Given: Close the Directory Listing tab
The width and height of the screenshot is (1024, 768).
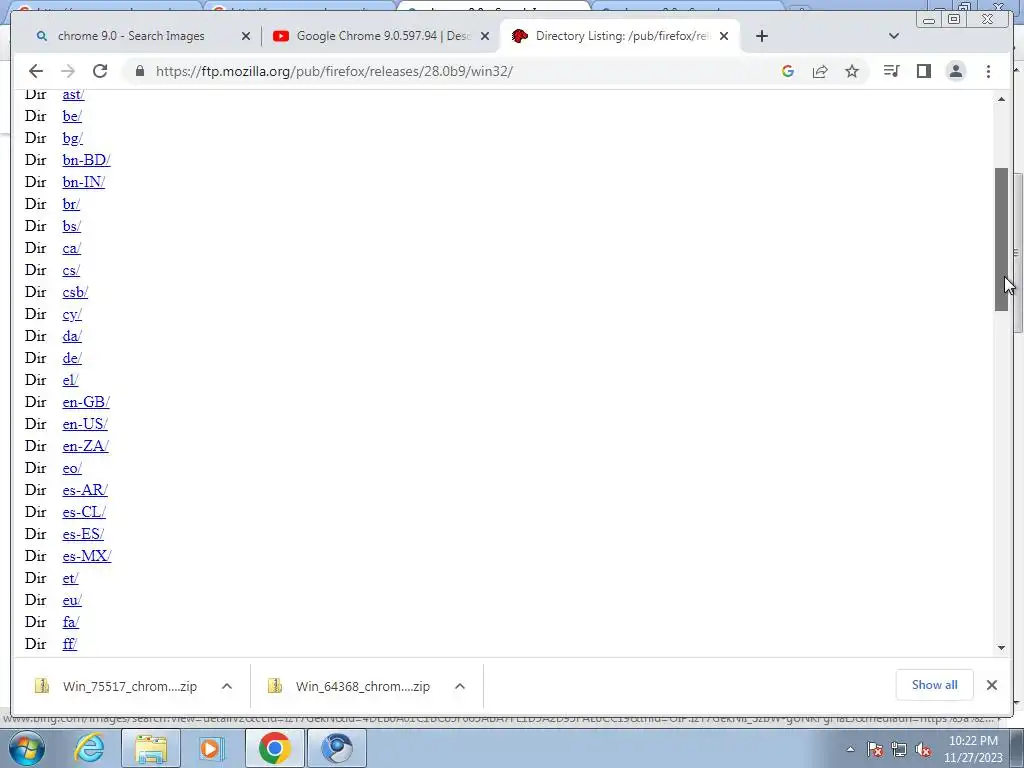Looking at the screenshot, I should tap(724, 36).
